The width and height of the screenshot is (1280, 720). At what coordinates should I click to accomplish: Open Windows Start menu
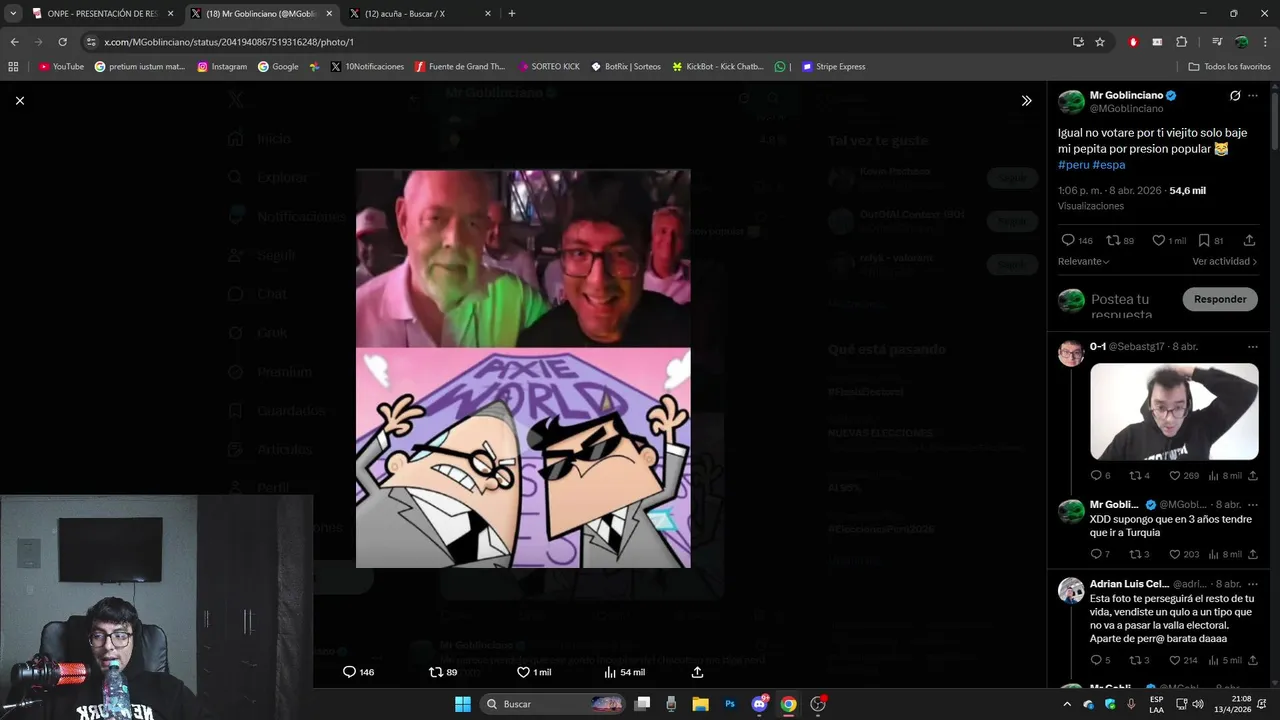(x=463, y=704)
